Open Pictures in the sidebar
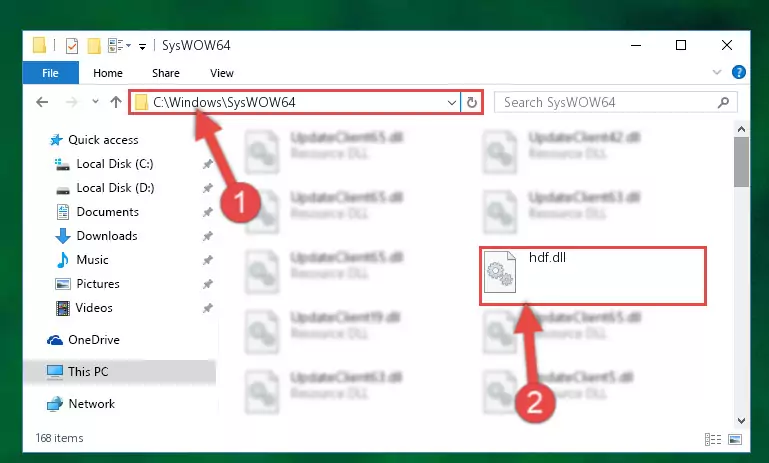The width and height of the screenshot is (769, 463). pos(98,284)
